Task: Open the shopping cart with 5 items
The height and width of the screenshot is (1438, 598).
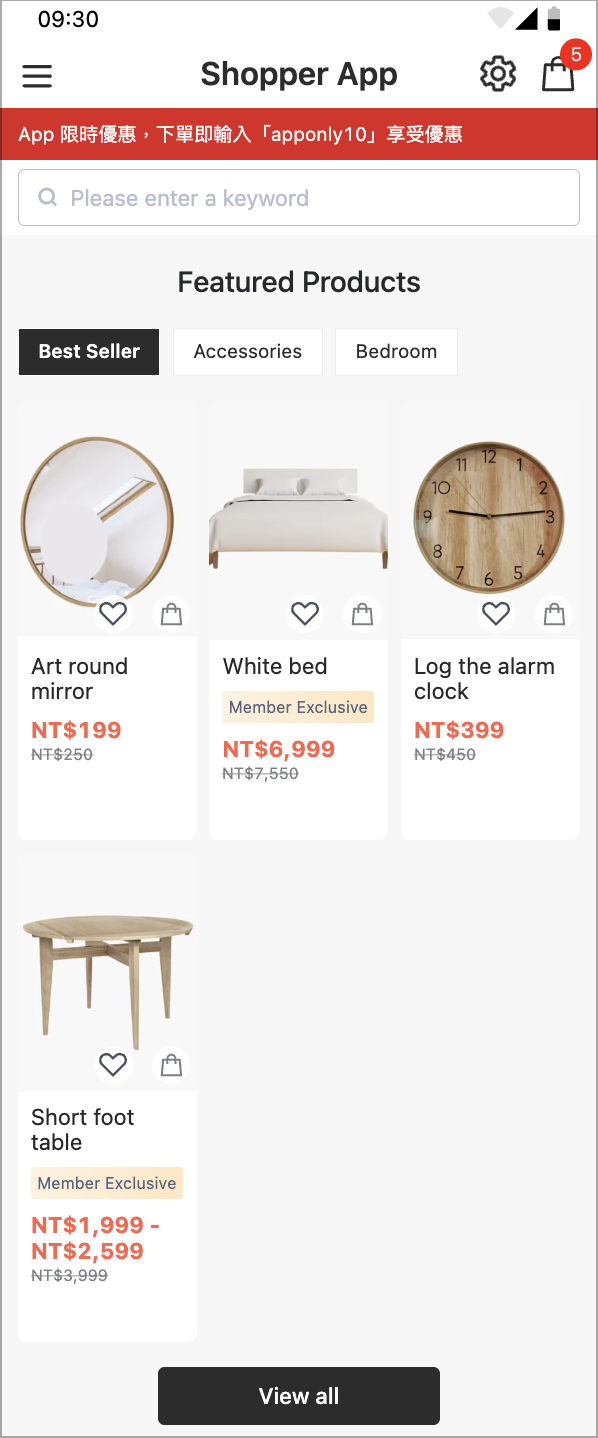Action: tap(559, 73)
